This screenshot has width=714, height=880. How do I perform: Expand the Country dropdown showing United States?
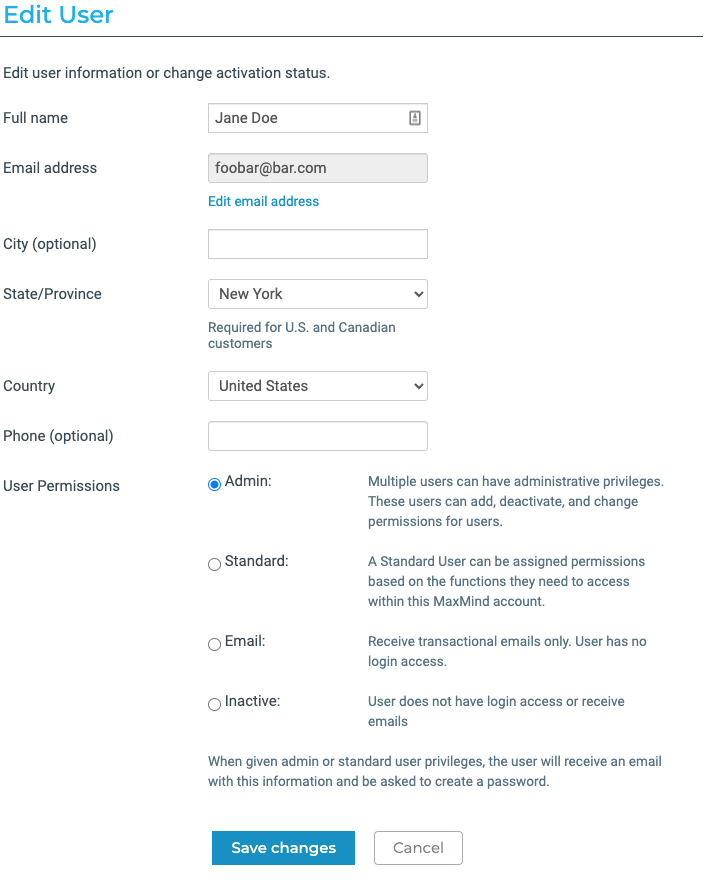(317, 386)
